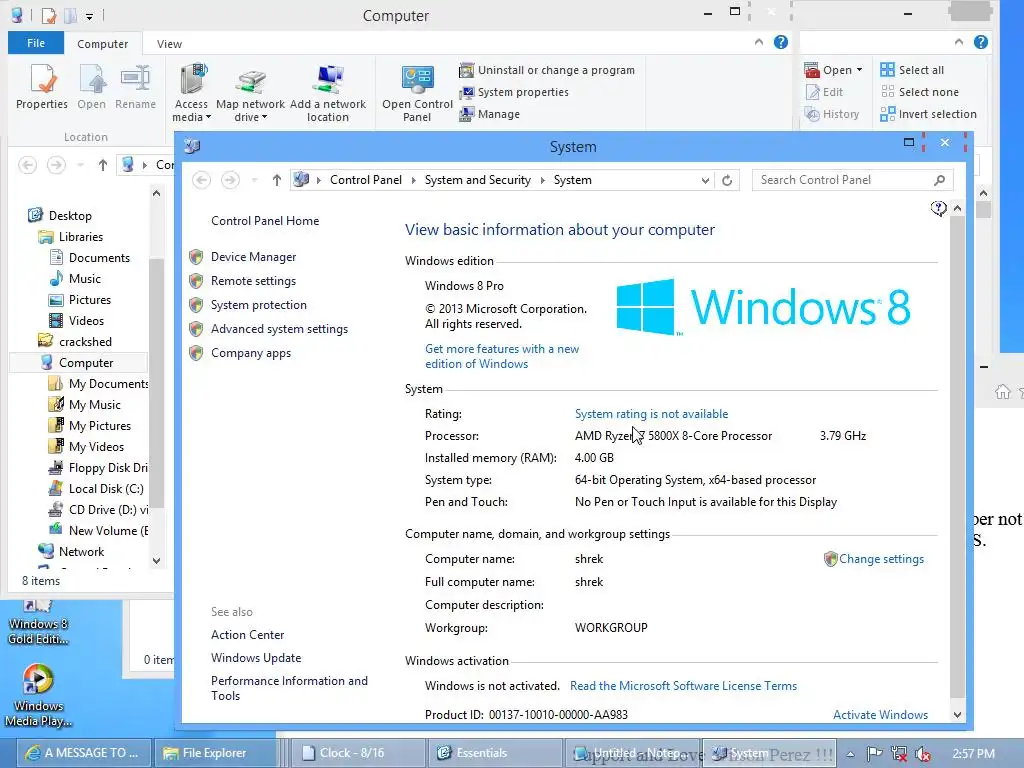The height and width of the screenshot is (768, 1024).
Task: Select Add a network location
Action: tap(328, 93)
